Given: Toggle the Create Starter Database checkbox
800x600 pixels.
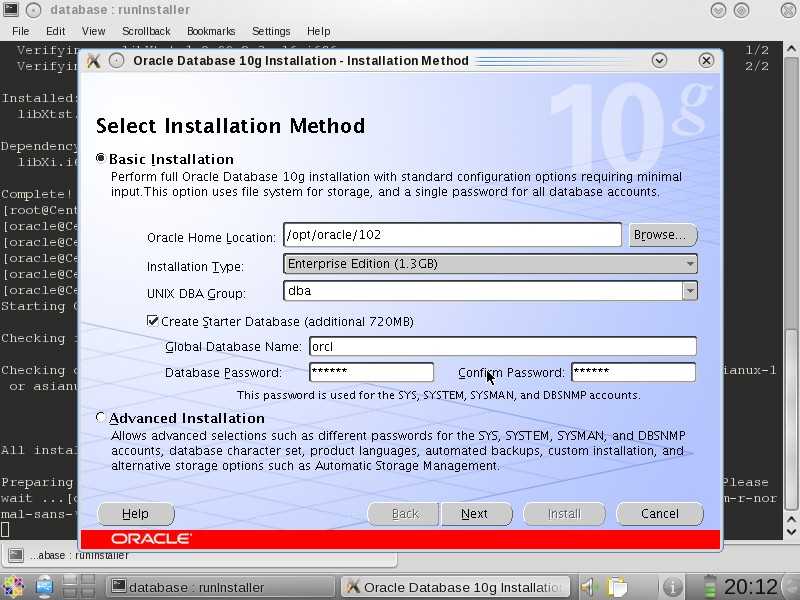Looking at the screenshot, I should tap(152, 321).
